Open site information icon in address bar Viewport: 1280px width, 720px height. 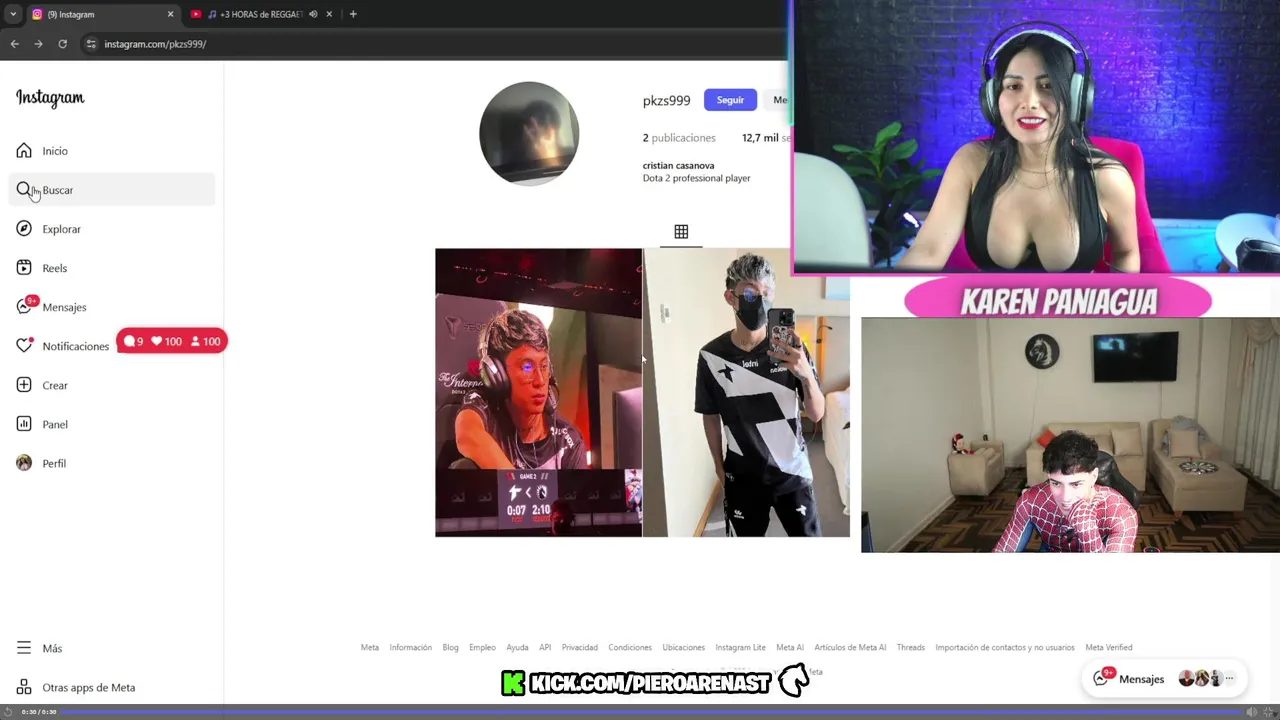(91, 44)
